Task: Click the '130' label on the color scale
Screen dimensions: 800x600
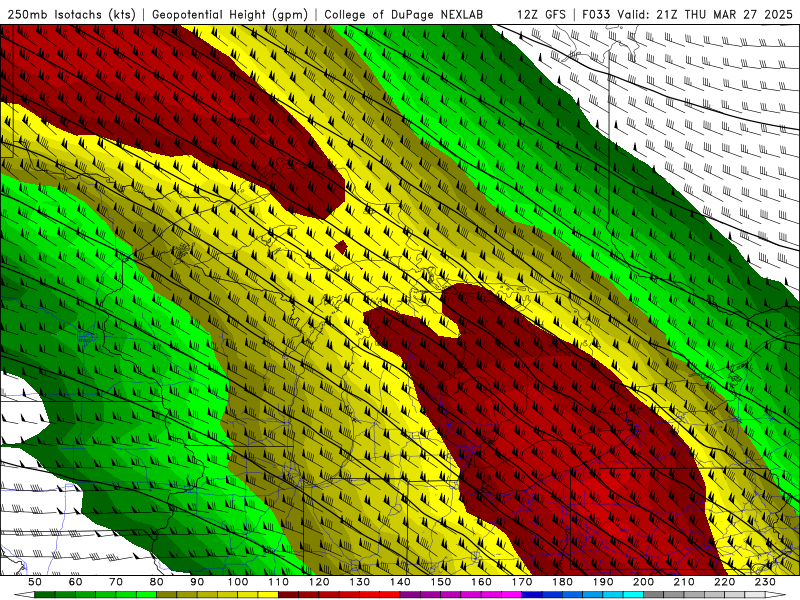Action: [x=359, y=582]
